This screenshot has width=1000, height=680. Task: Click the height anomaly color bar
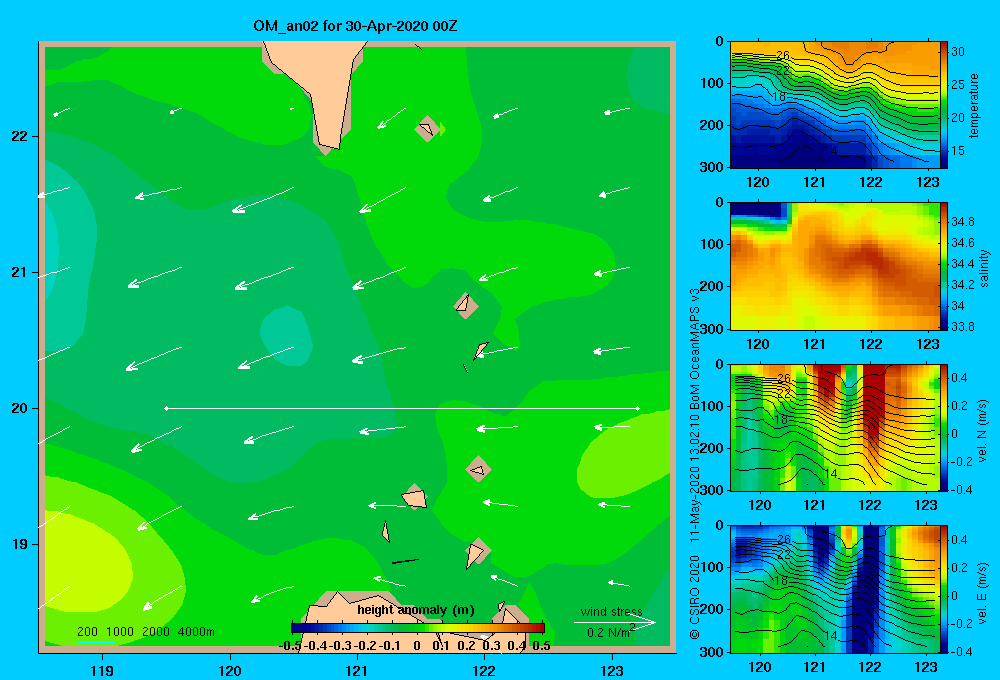point(418,628)
